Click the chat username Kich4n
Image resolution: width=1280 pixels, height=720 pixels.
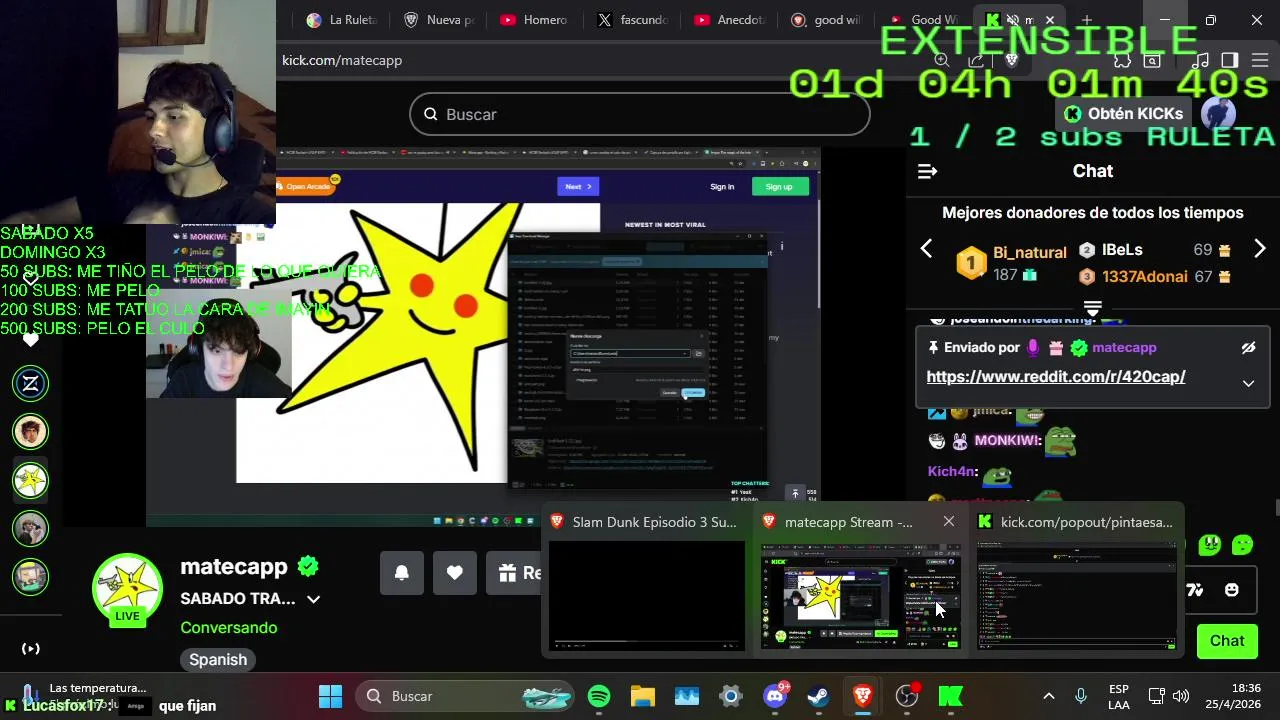tap(951, 471)
